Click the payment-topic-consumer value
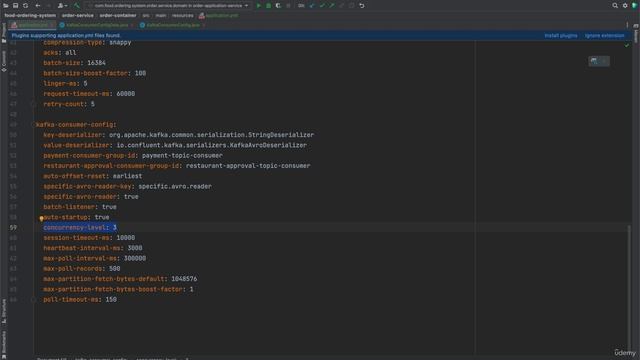The image size is (640, 360). click(x=182, y=156)
